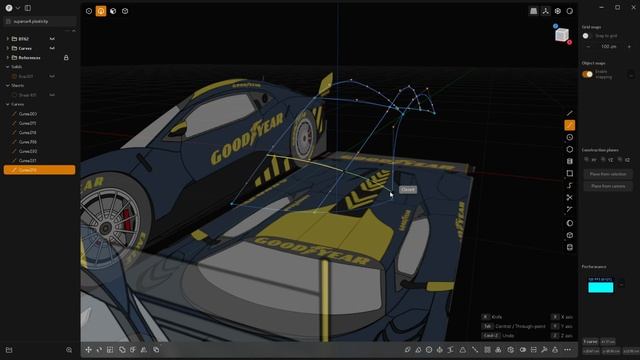The width and height of the screenshot is (640, 360).
Task: Open the app menu dropdown chevron
Action: (18, 8)
